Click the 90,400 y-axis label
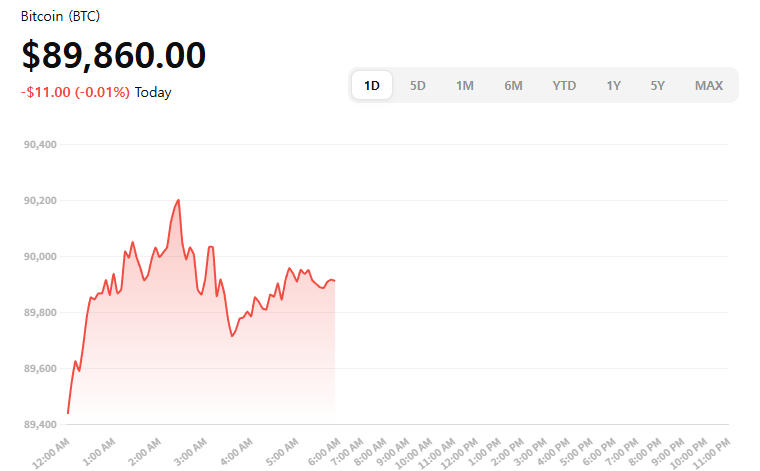 coord(39,145)
